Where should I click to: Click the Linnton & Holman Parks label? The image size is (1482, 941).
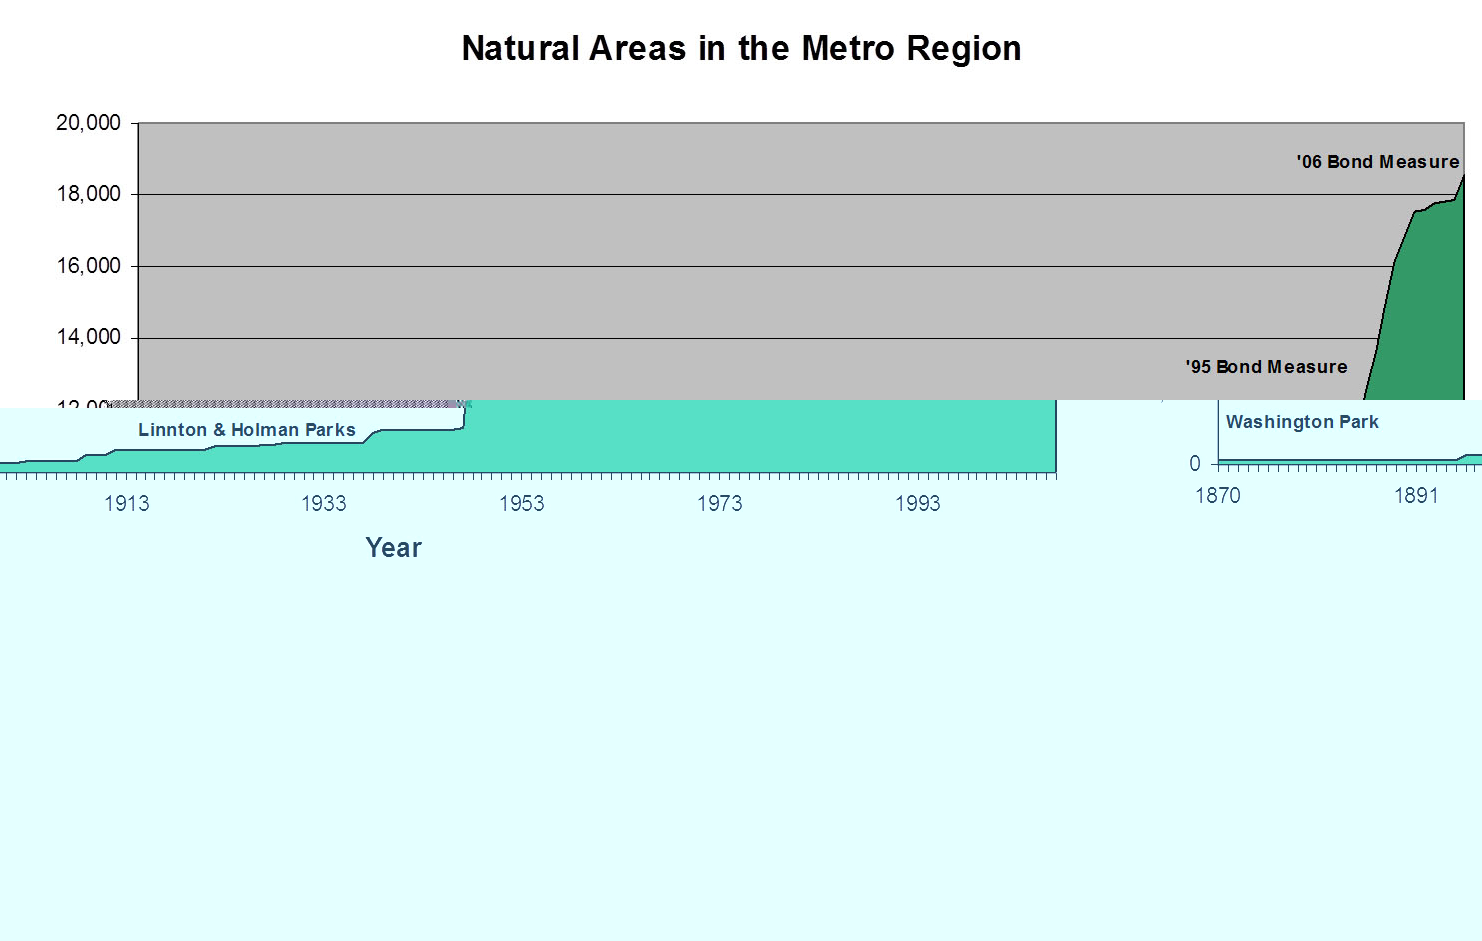coord(247,430)
